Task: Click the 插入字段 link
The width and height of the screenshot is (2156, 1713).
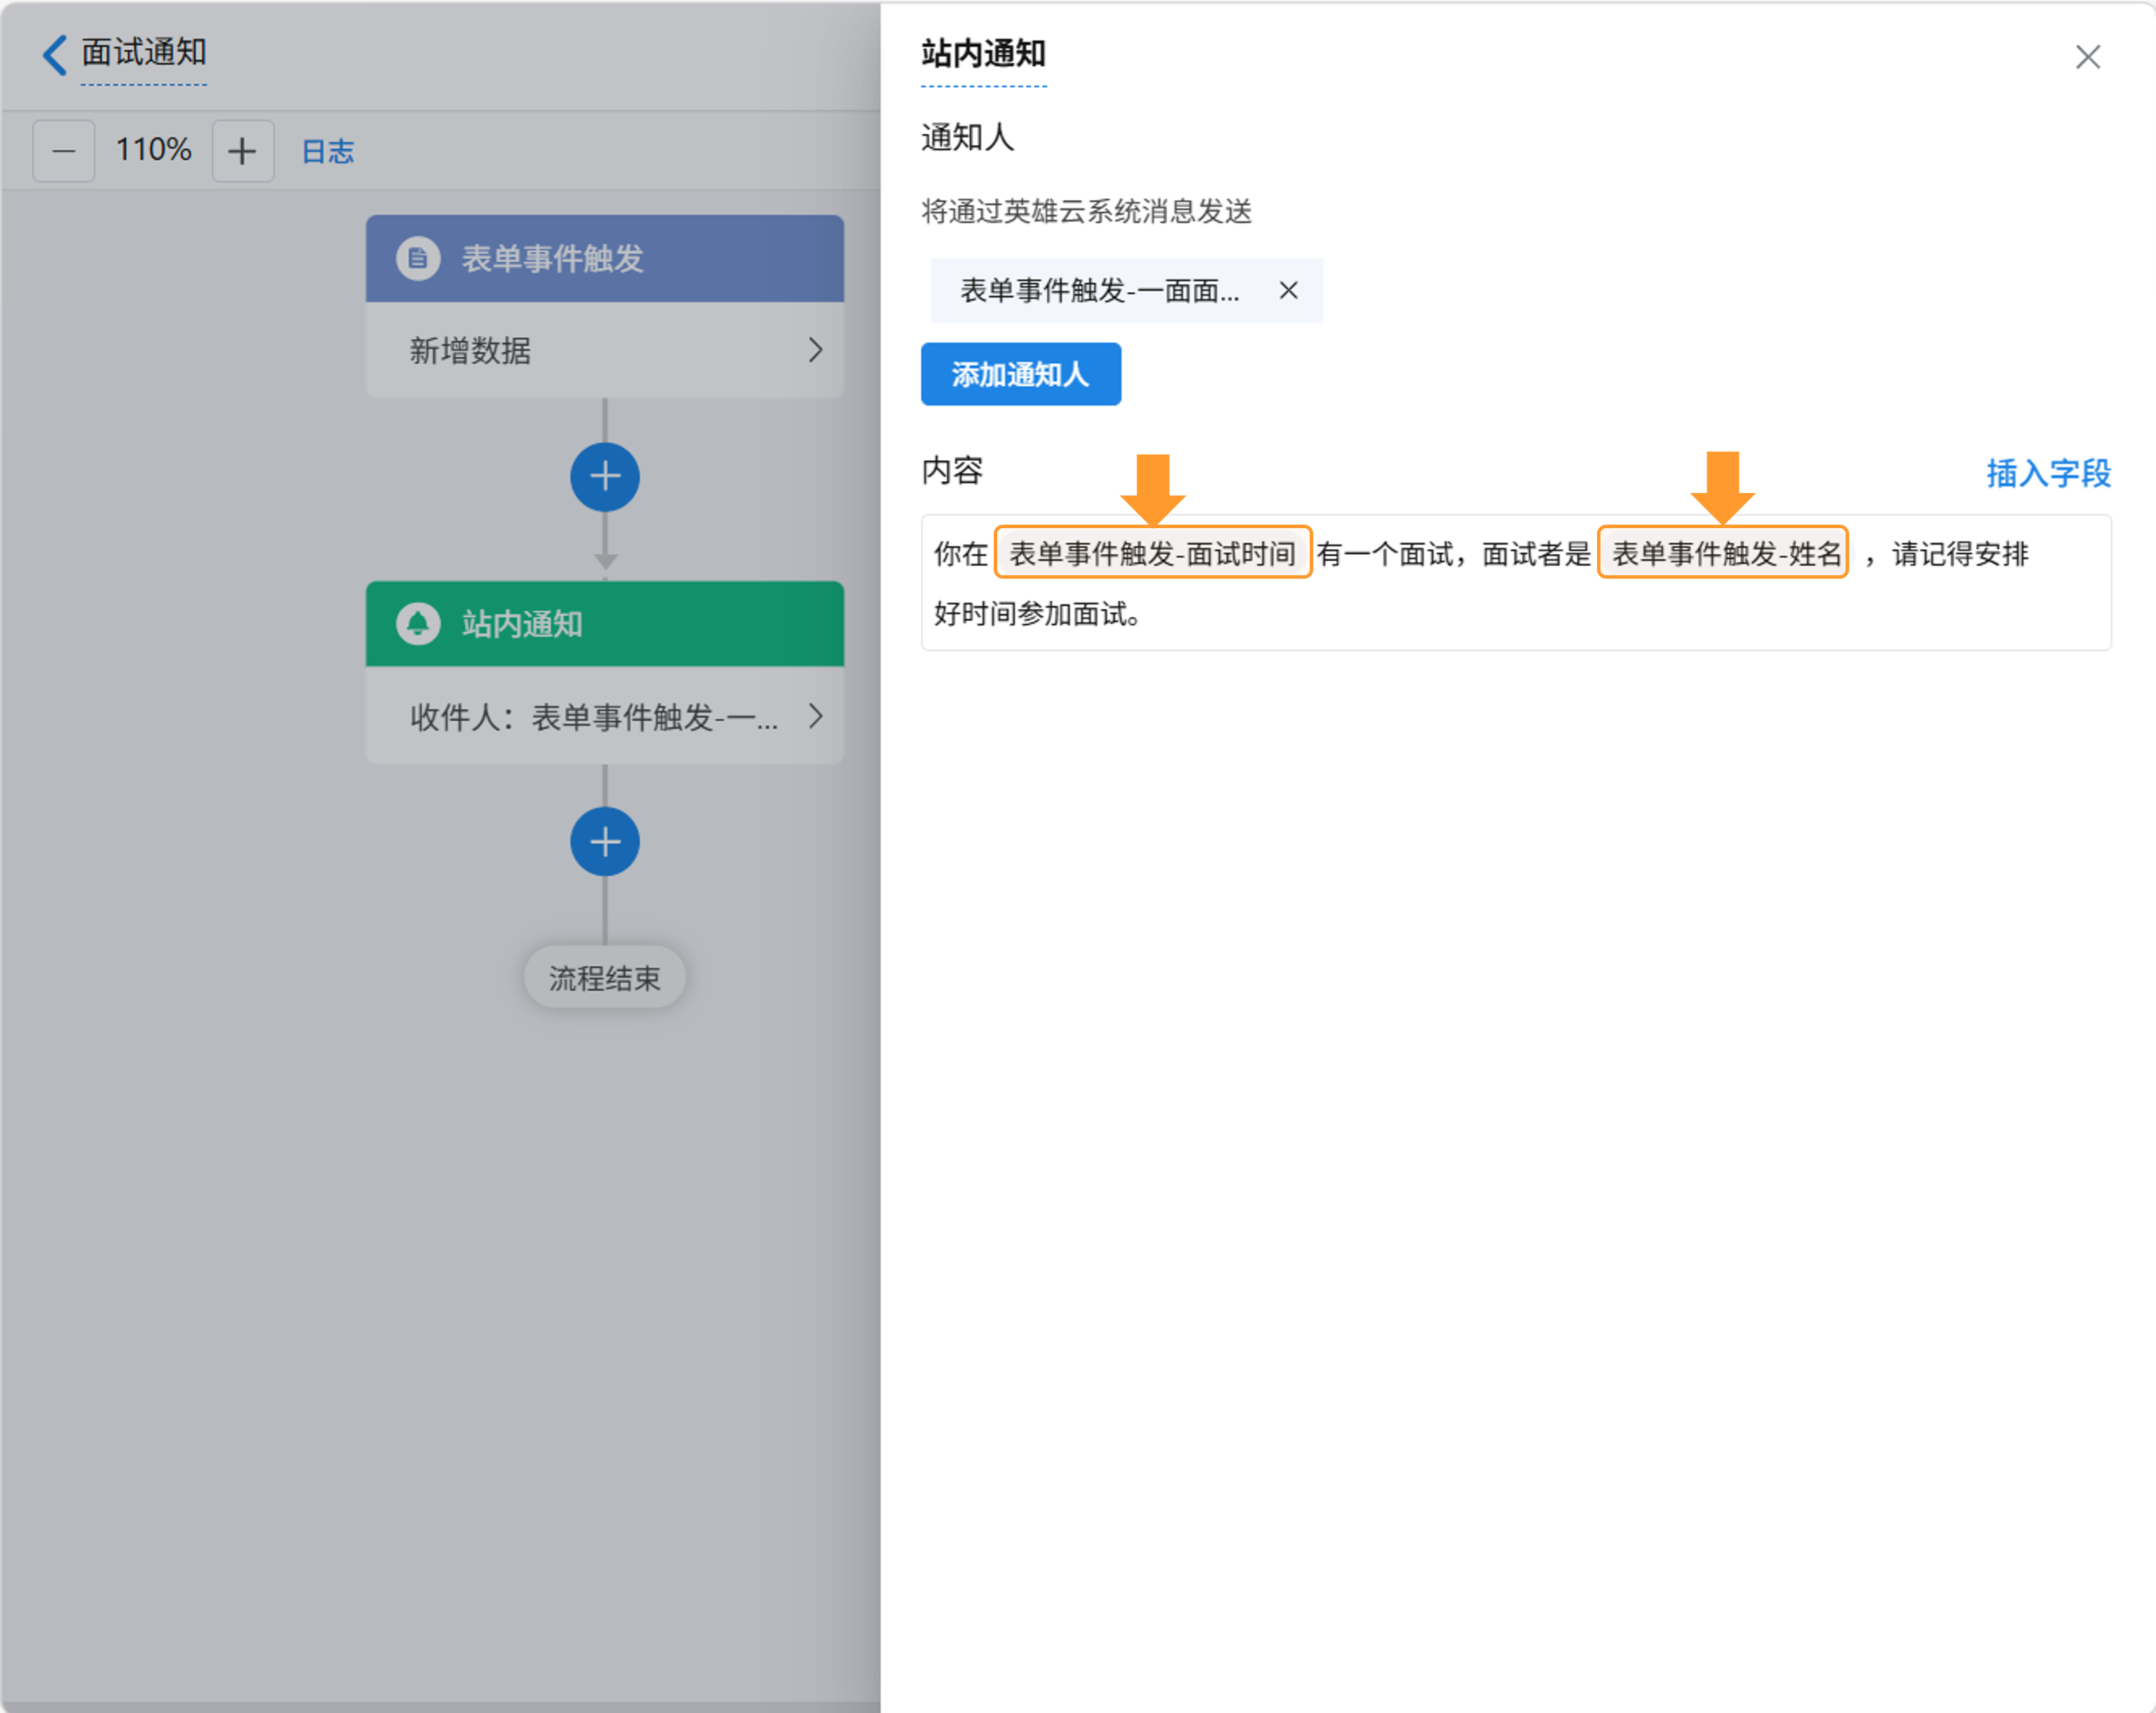Action: point(2047,472)
